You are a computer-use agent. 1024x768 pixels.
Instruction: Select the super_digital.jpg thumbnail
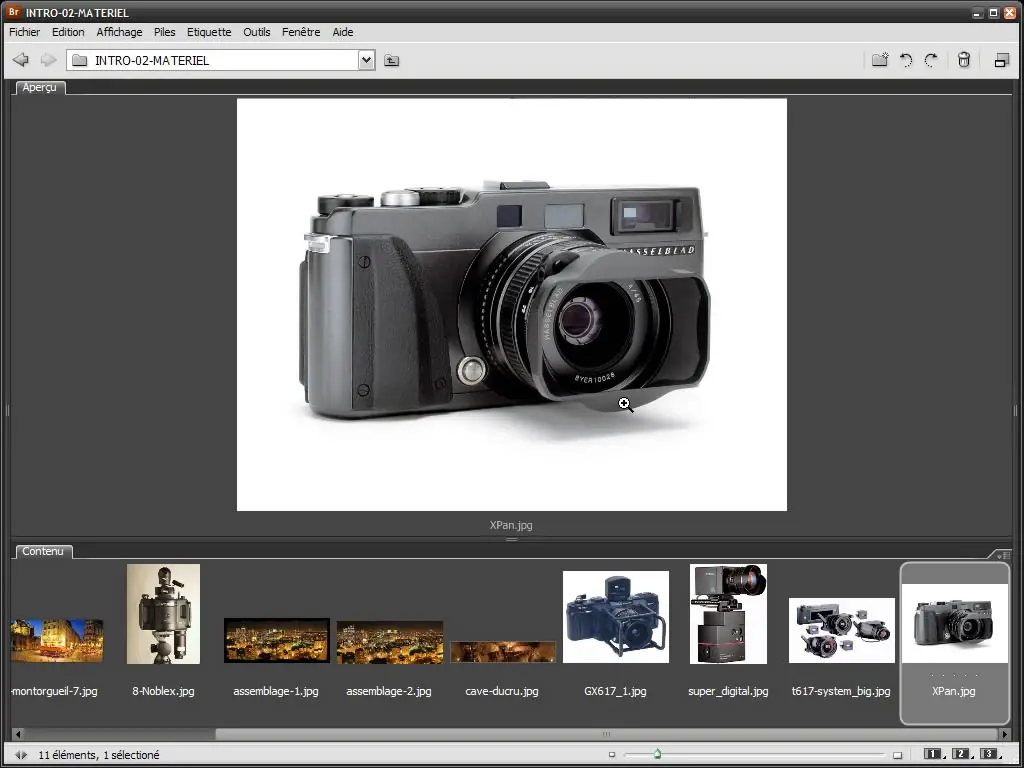pos(728,614)
